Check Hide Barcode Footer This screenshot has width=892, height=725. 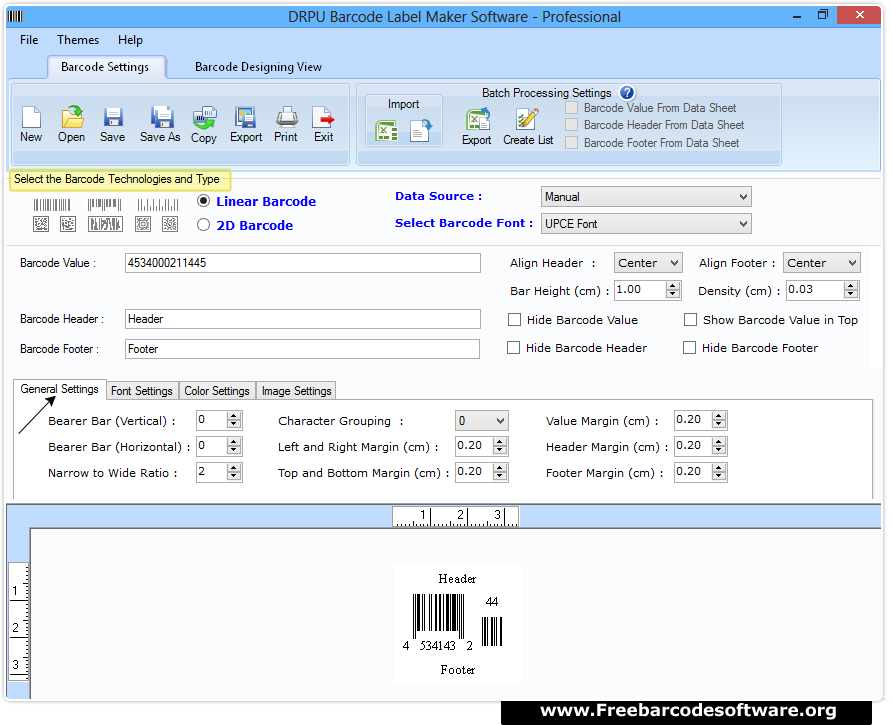pos(689,348)
